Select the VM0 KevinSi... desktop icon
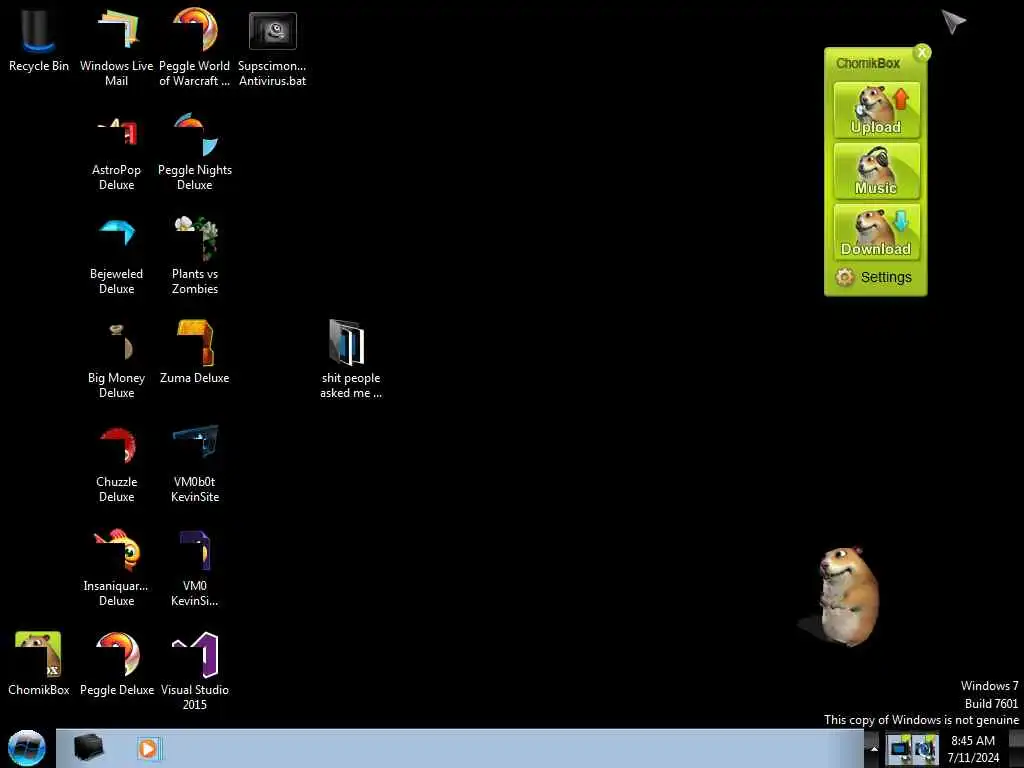 pos(195,567)
